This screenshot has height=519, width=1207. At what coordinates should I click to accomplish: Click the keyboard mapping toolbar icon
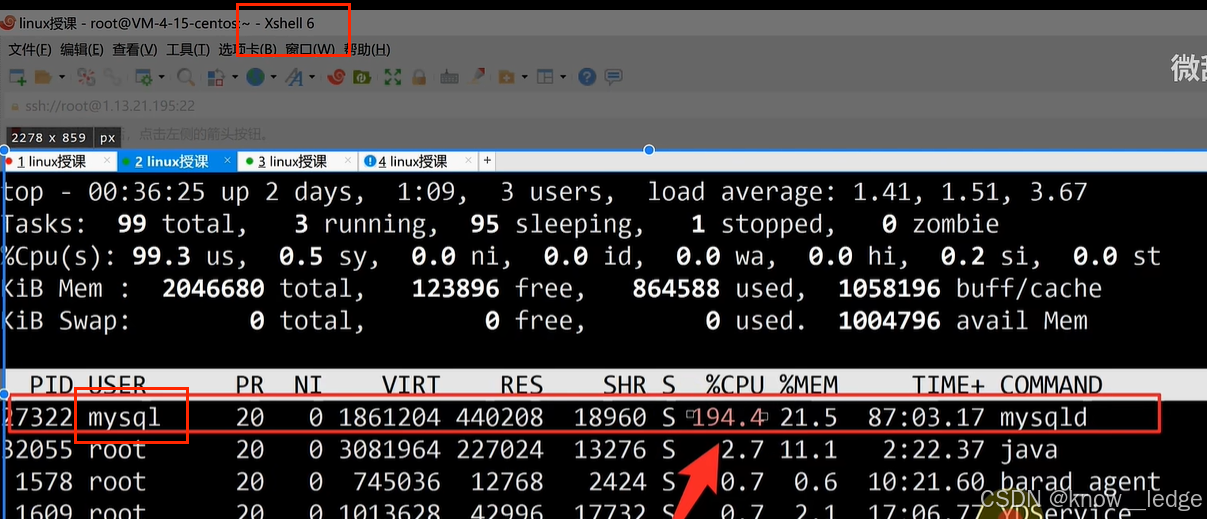click(x=449, y=78)
